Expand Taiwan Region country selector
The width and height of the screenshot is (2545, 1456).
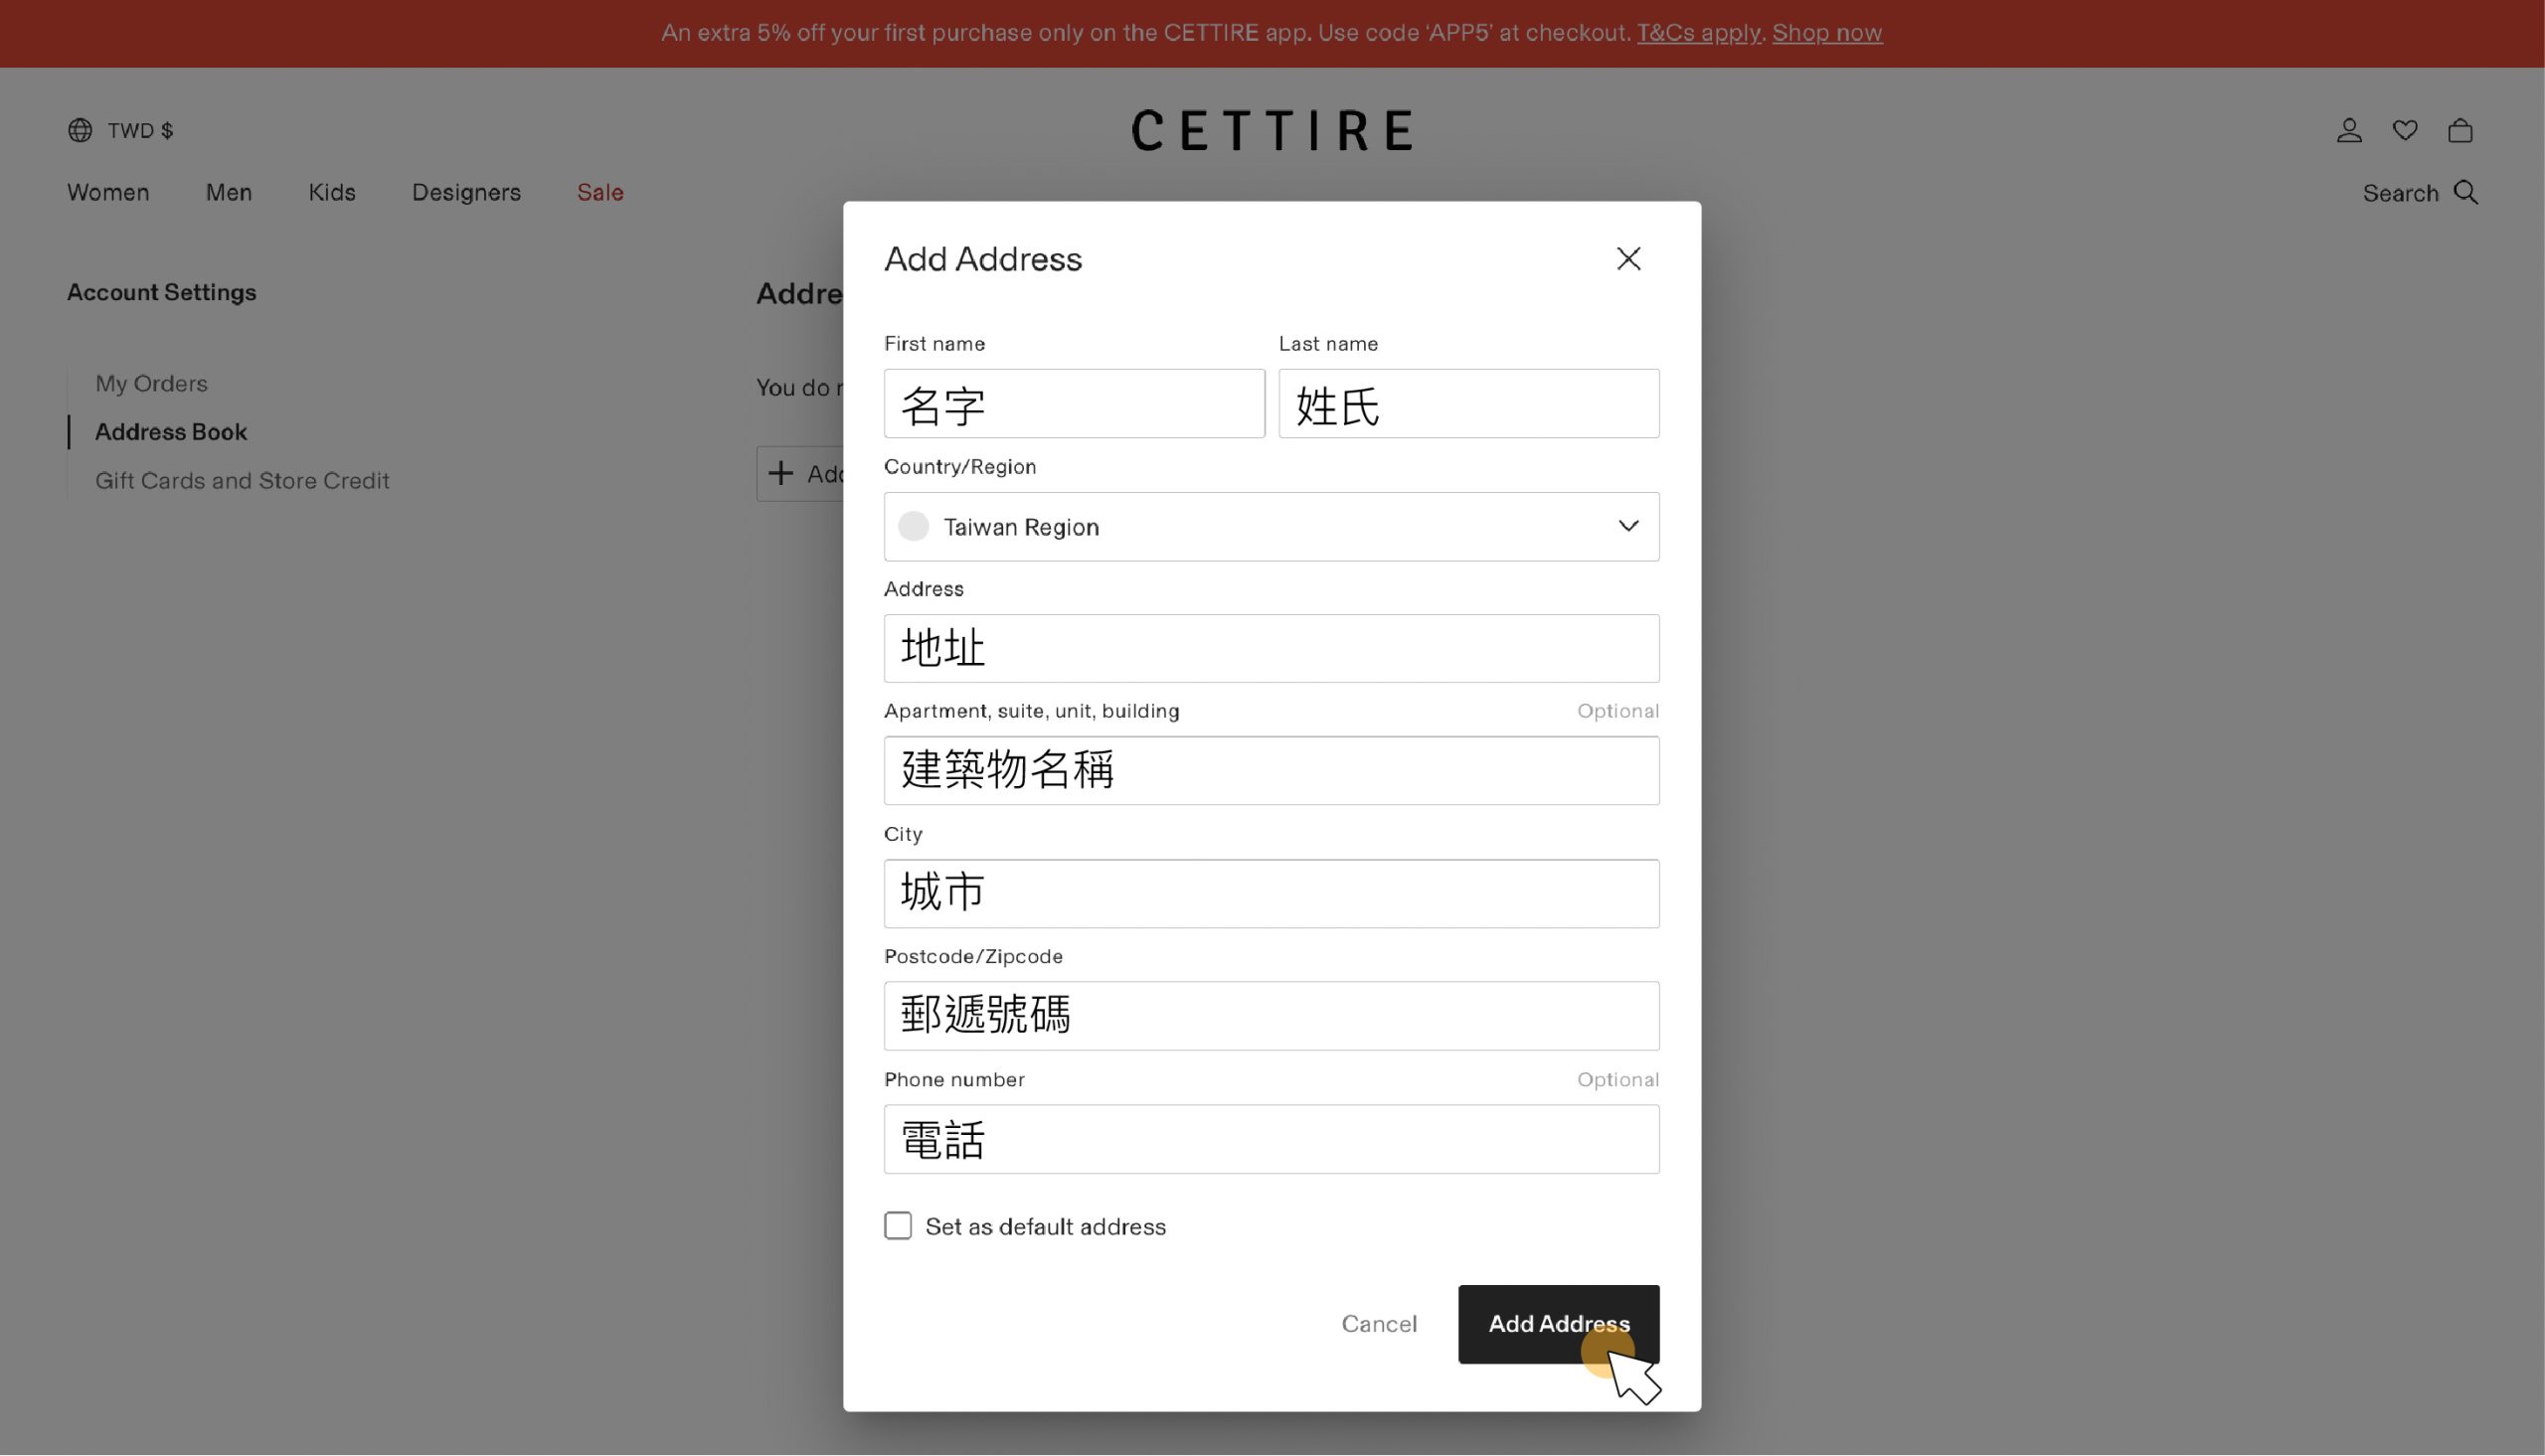pyautogui.click(x=1271, y=526)
